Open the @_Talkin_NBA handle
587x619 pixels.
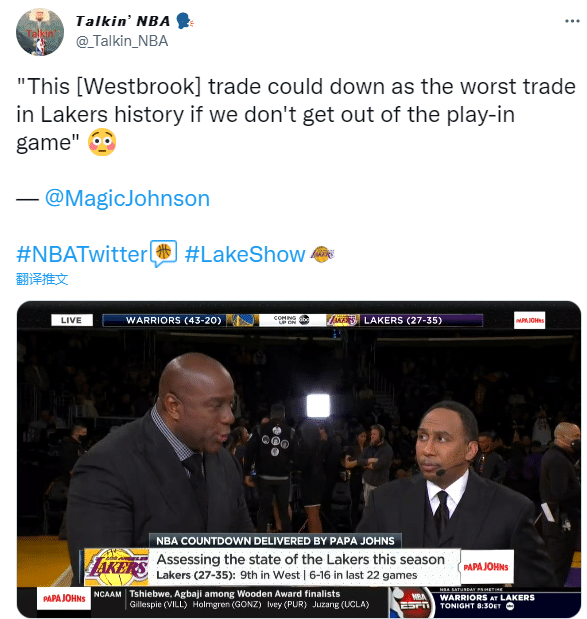[x=122, y=41]
